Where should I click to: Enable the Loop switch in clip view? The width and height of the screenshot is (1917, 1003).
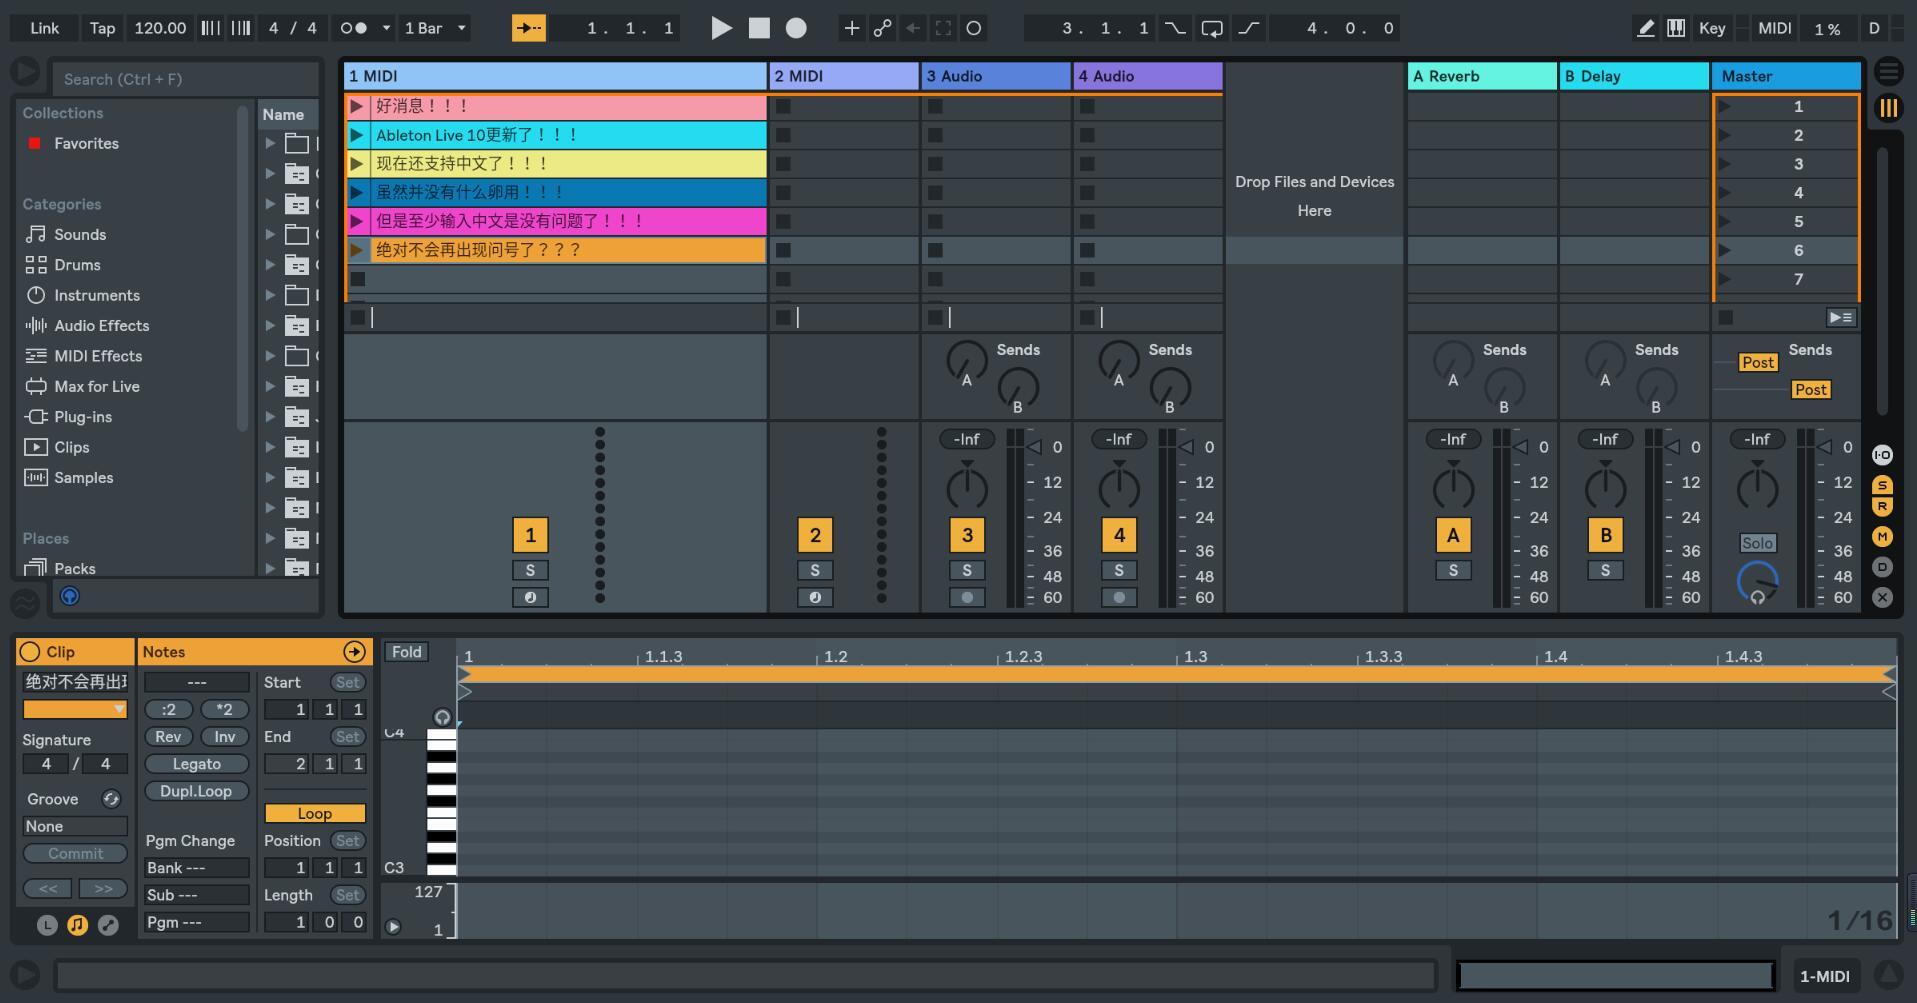(314, 813)
